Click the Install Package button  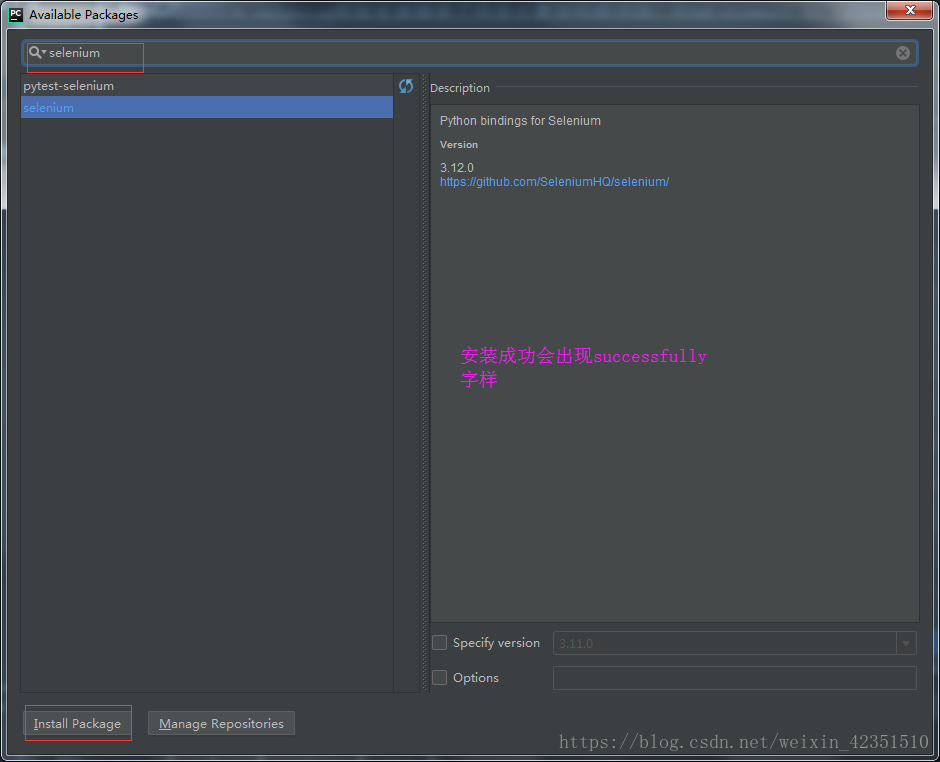77,724
